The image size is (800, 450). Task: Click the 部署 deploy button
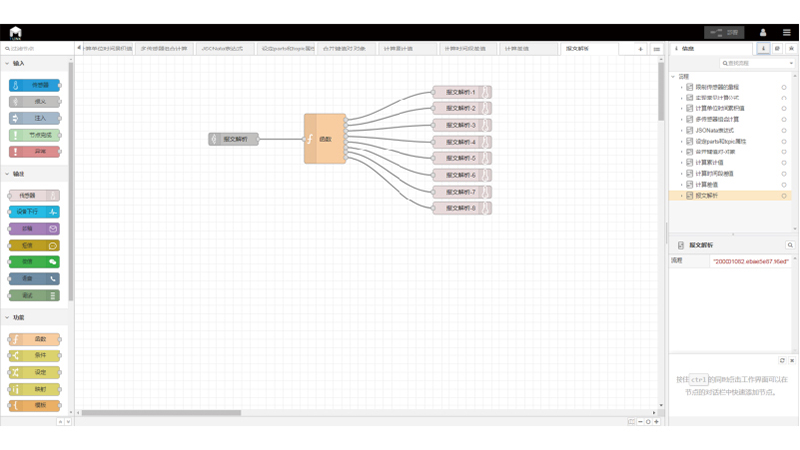pos(724,33)
